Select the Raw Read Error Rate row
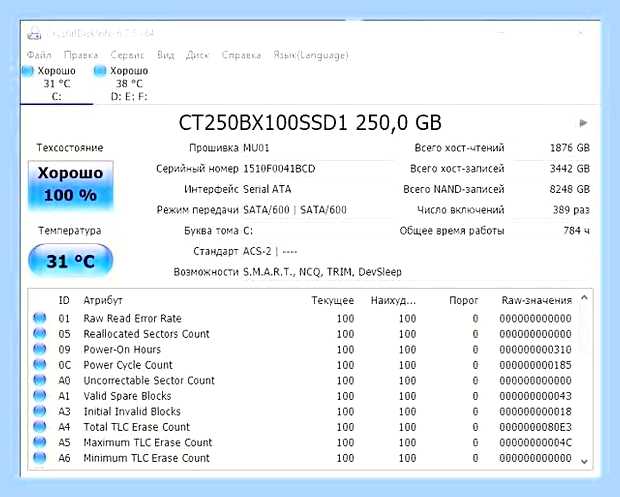 point(303,318)
